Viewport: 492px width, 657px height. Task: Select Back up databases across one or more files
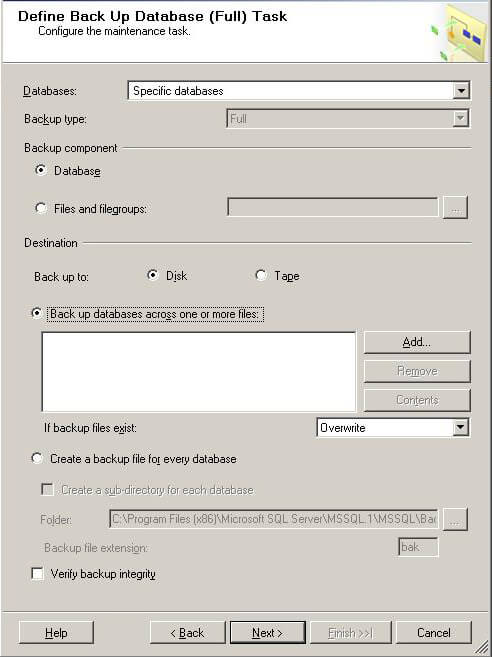pyautogui.click(x=37, y=313)
